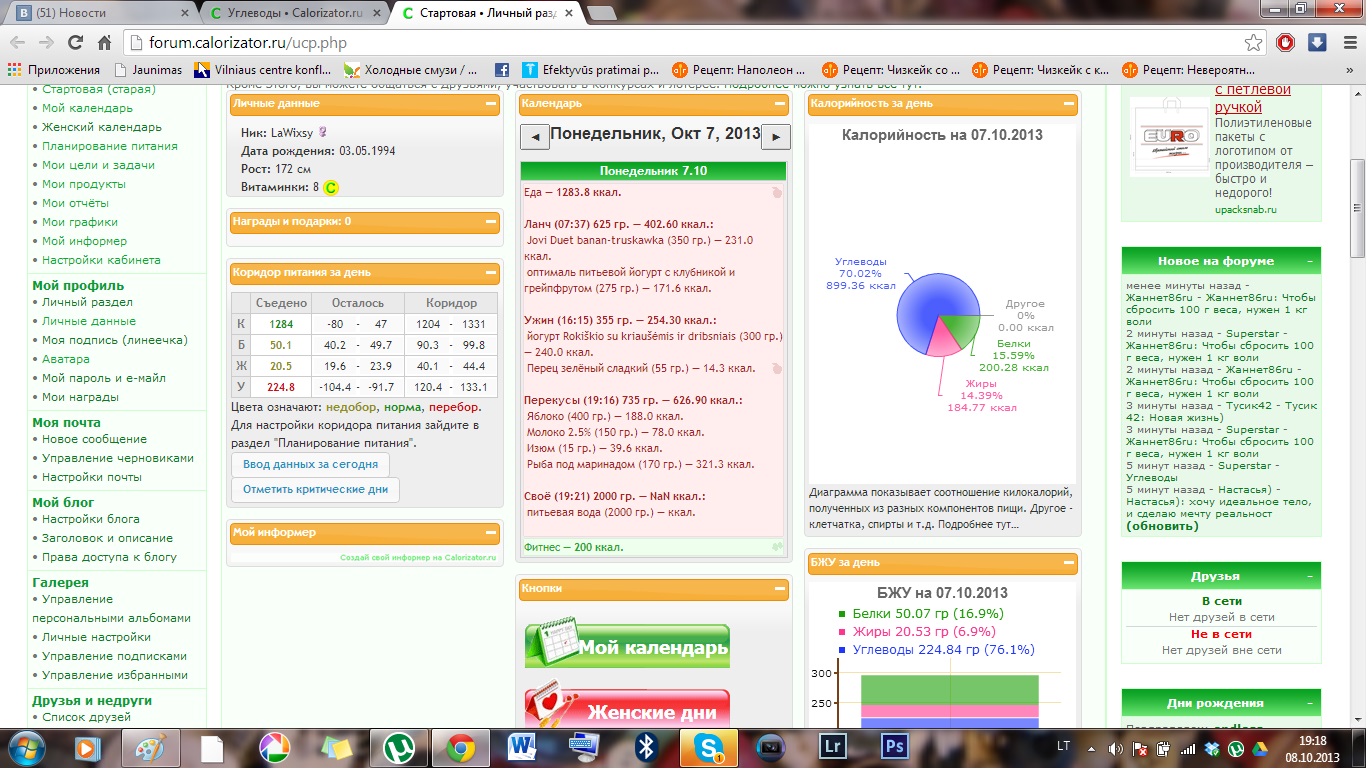Collapse the Мой информер panel
This screenshot has height=772, width=1372.
(491, 533)
